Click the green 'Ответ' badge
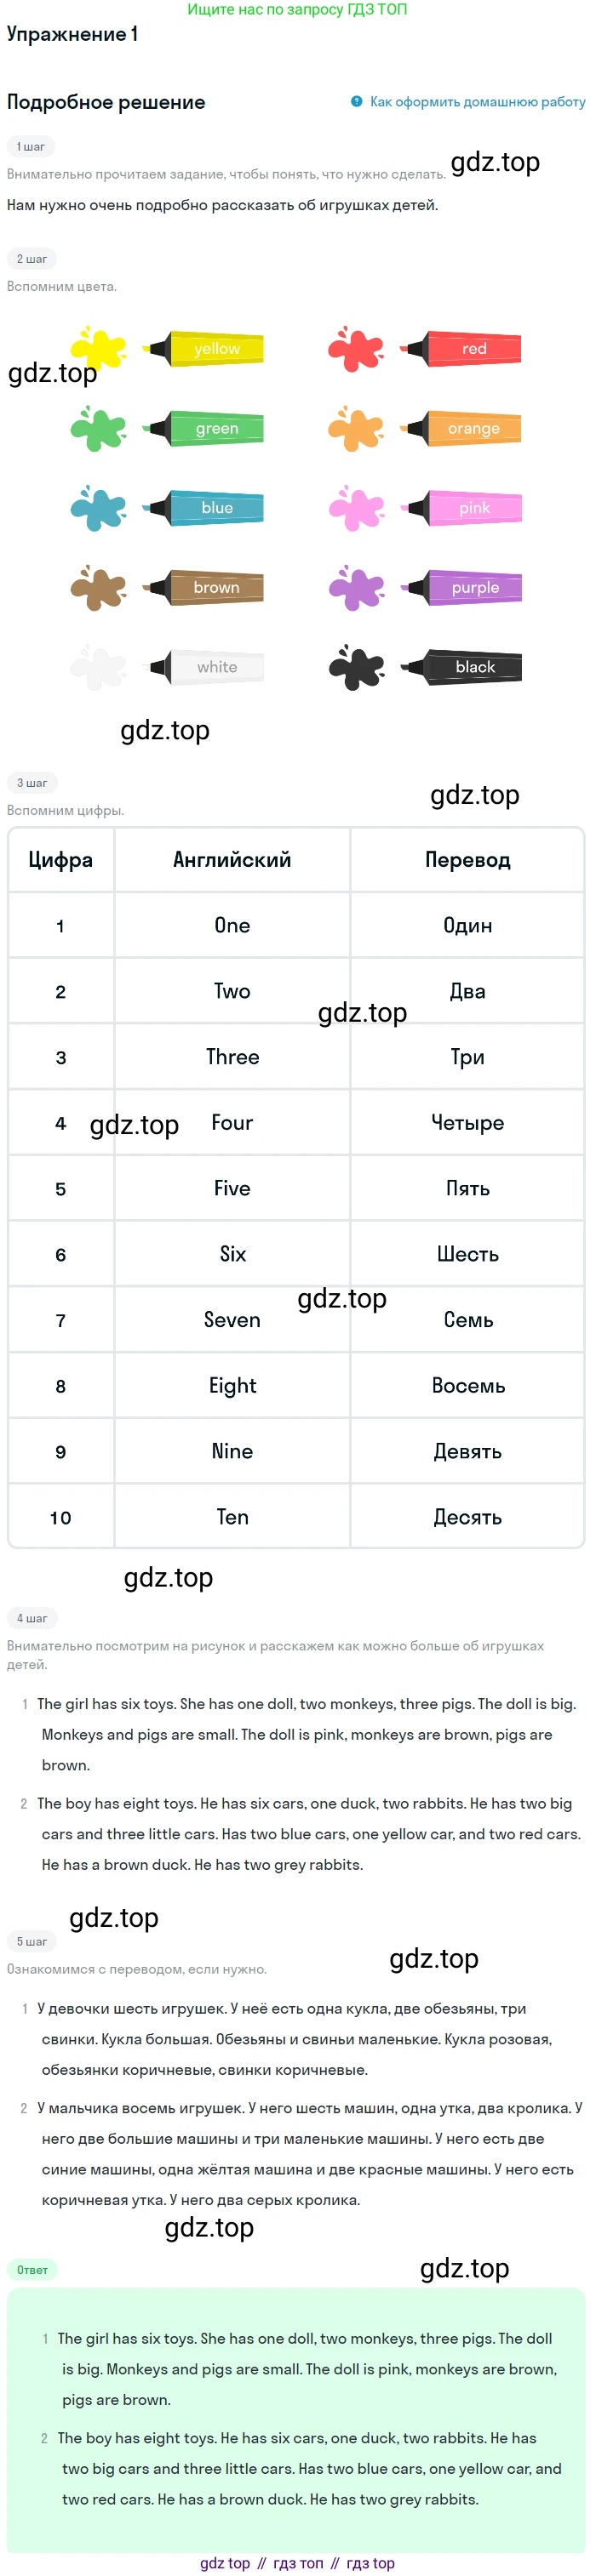 pyautogui.click(x=32, y=2269)
